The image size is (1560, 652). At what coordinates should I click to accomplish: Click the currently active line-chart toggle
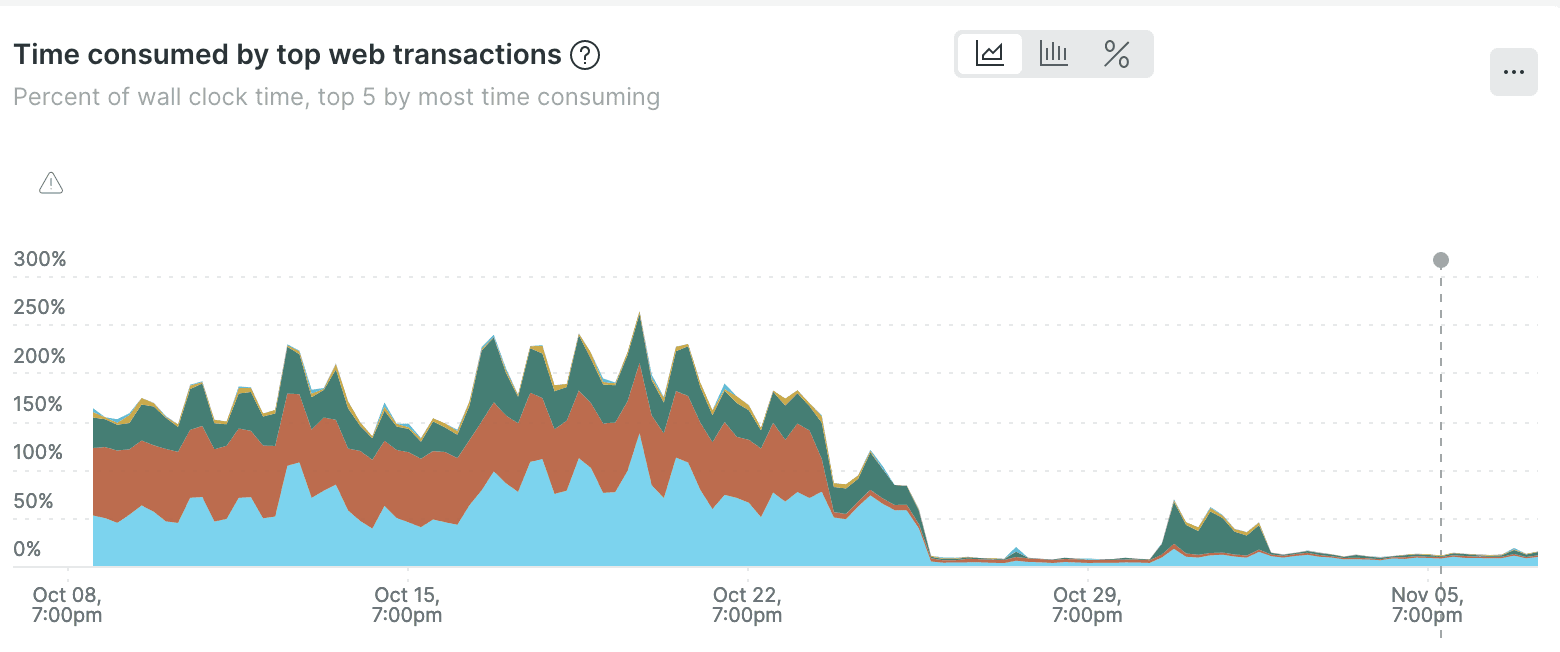(989, 54)
